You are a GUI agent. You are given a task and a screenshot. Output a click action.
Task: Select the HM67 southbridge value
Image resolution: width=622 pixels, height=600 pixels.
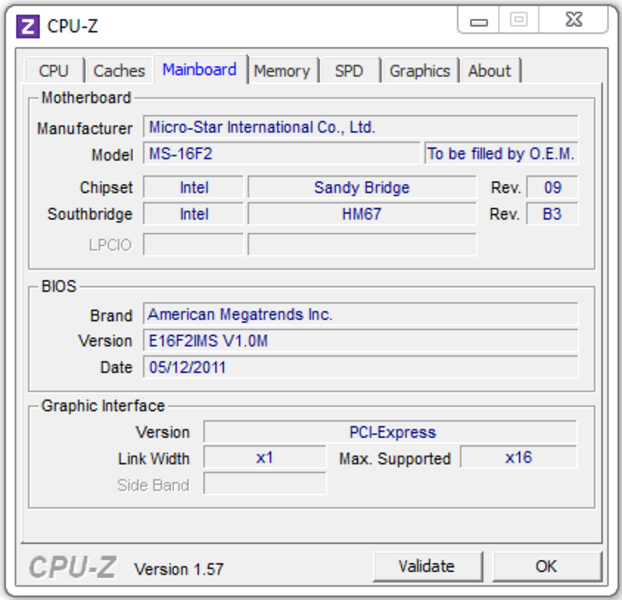tap(362, 214)
